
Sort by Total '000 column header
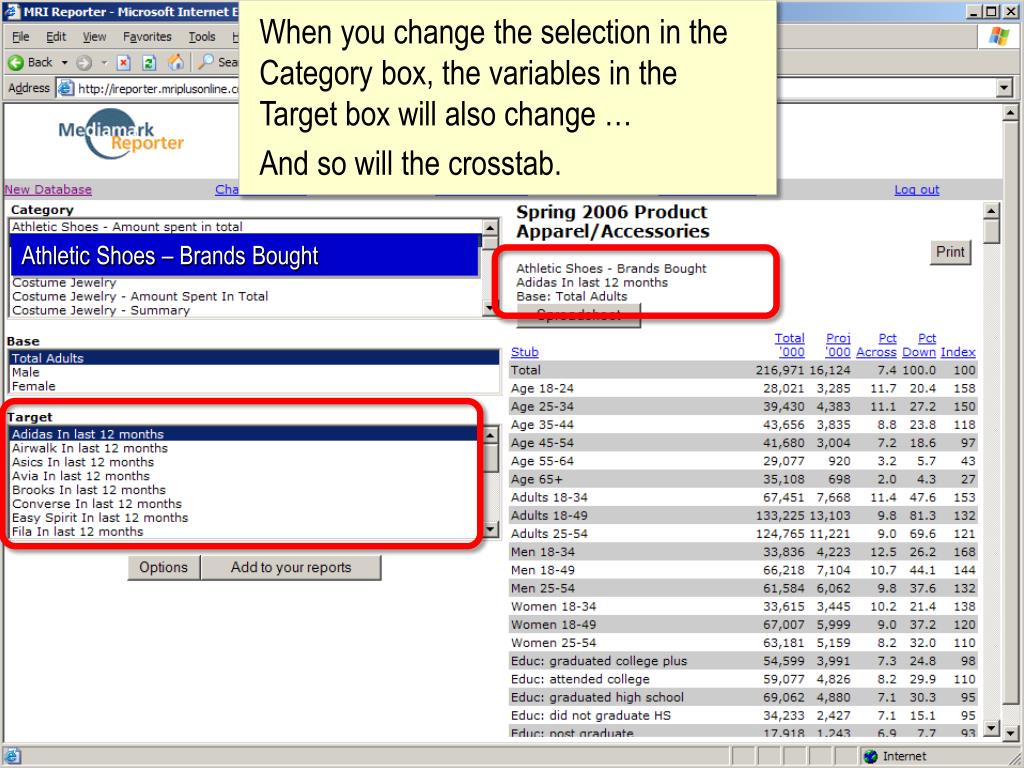(x=790, y=345)
